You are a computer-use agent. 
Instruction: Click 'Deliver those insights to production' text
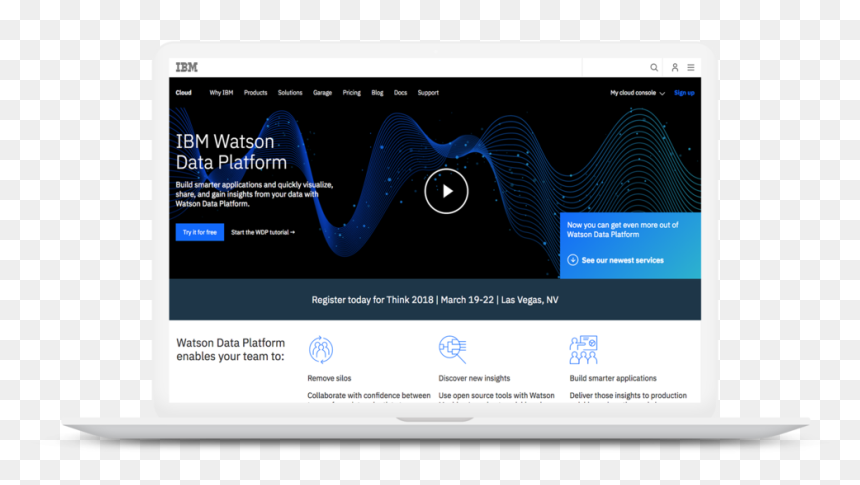(628, 395)
